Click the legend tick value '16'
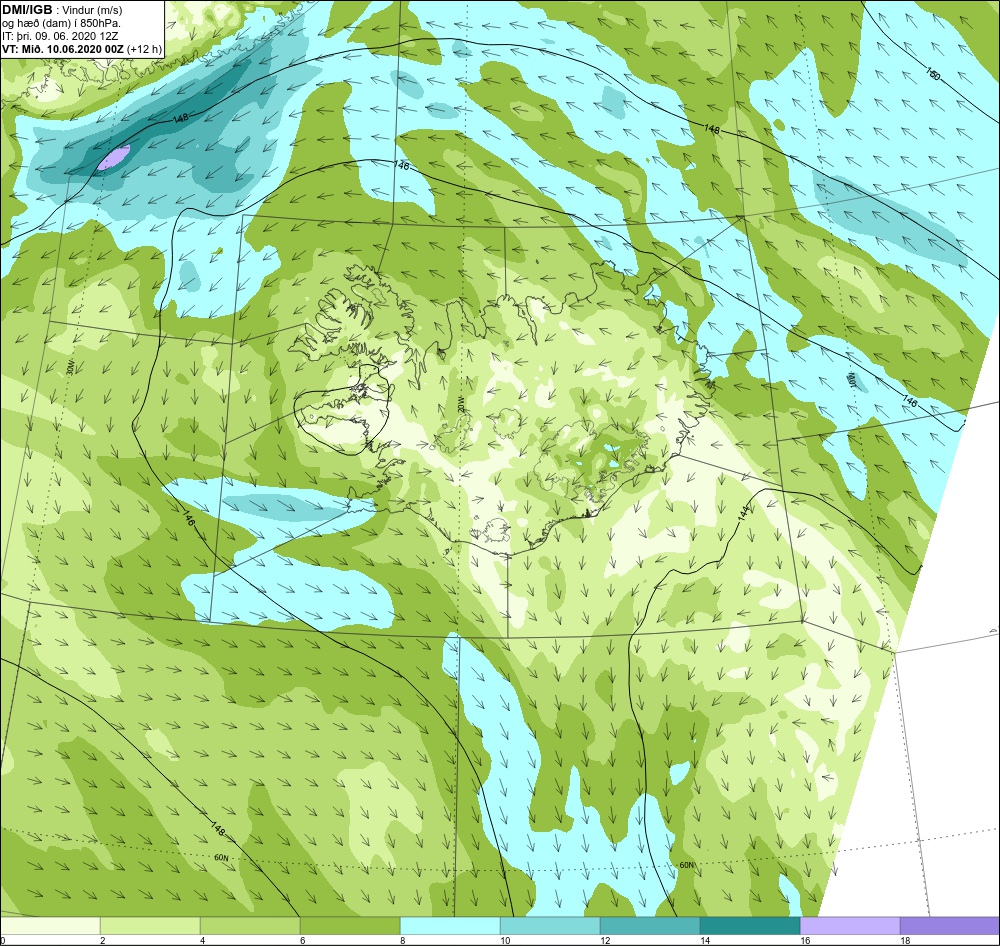The height and width of the screenshot is (946, 1000). pos(805,940)
